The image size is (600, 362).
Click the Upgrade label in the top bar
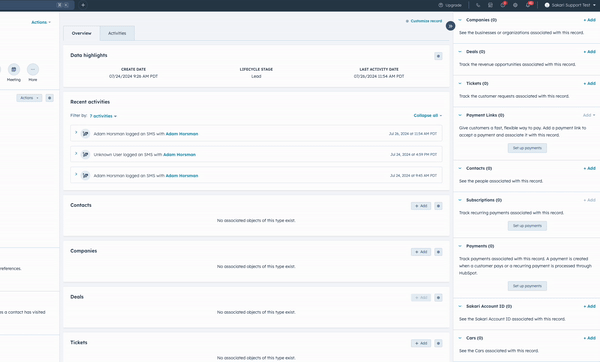[x=453, y=5]
